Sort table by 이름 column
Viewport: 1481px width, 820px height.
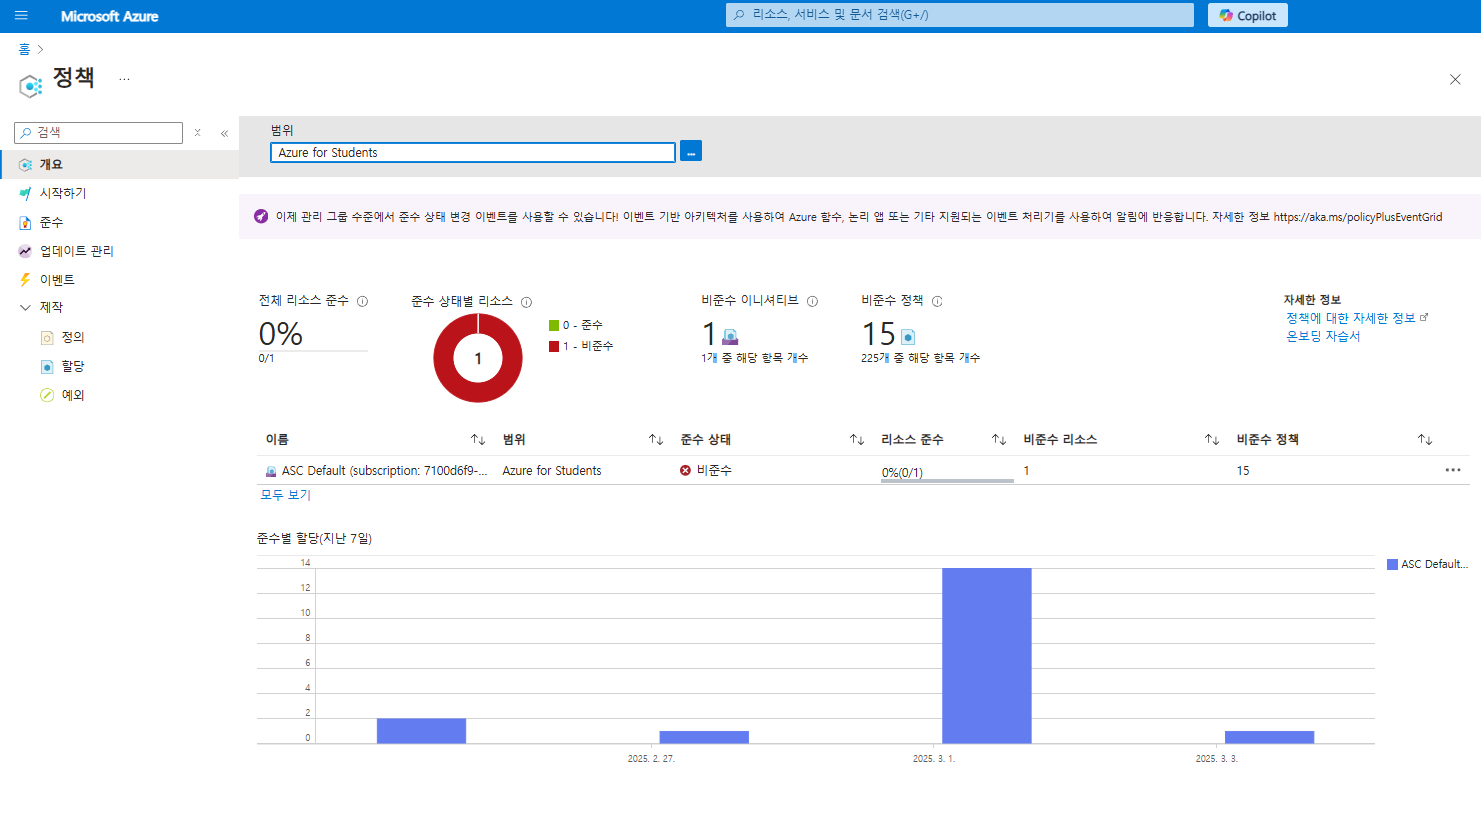coord(478,440)
